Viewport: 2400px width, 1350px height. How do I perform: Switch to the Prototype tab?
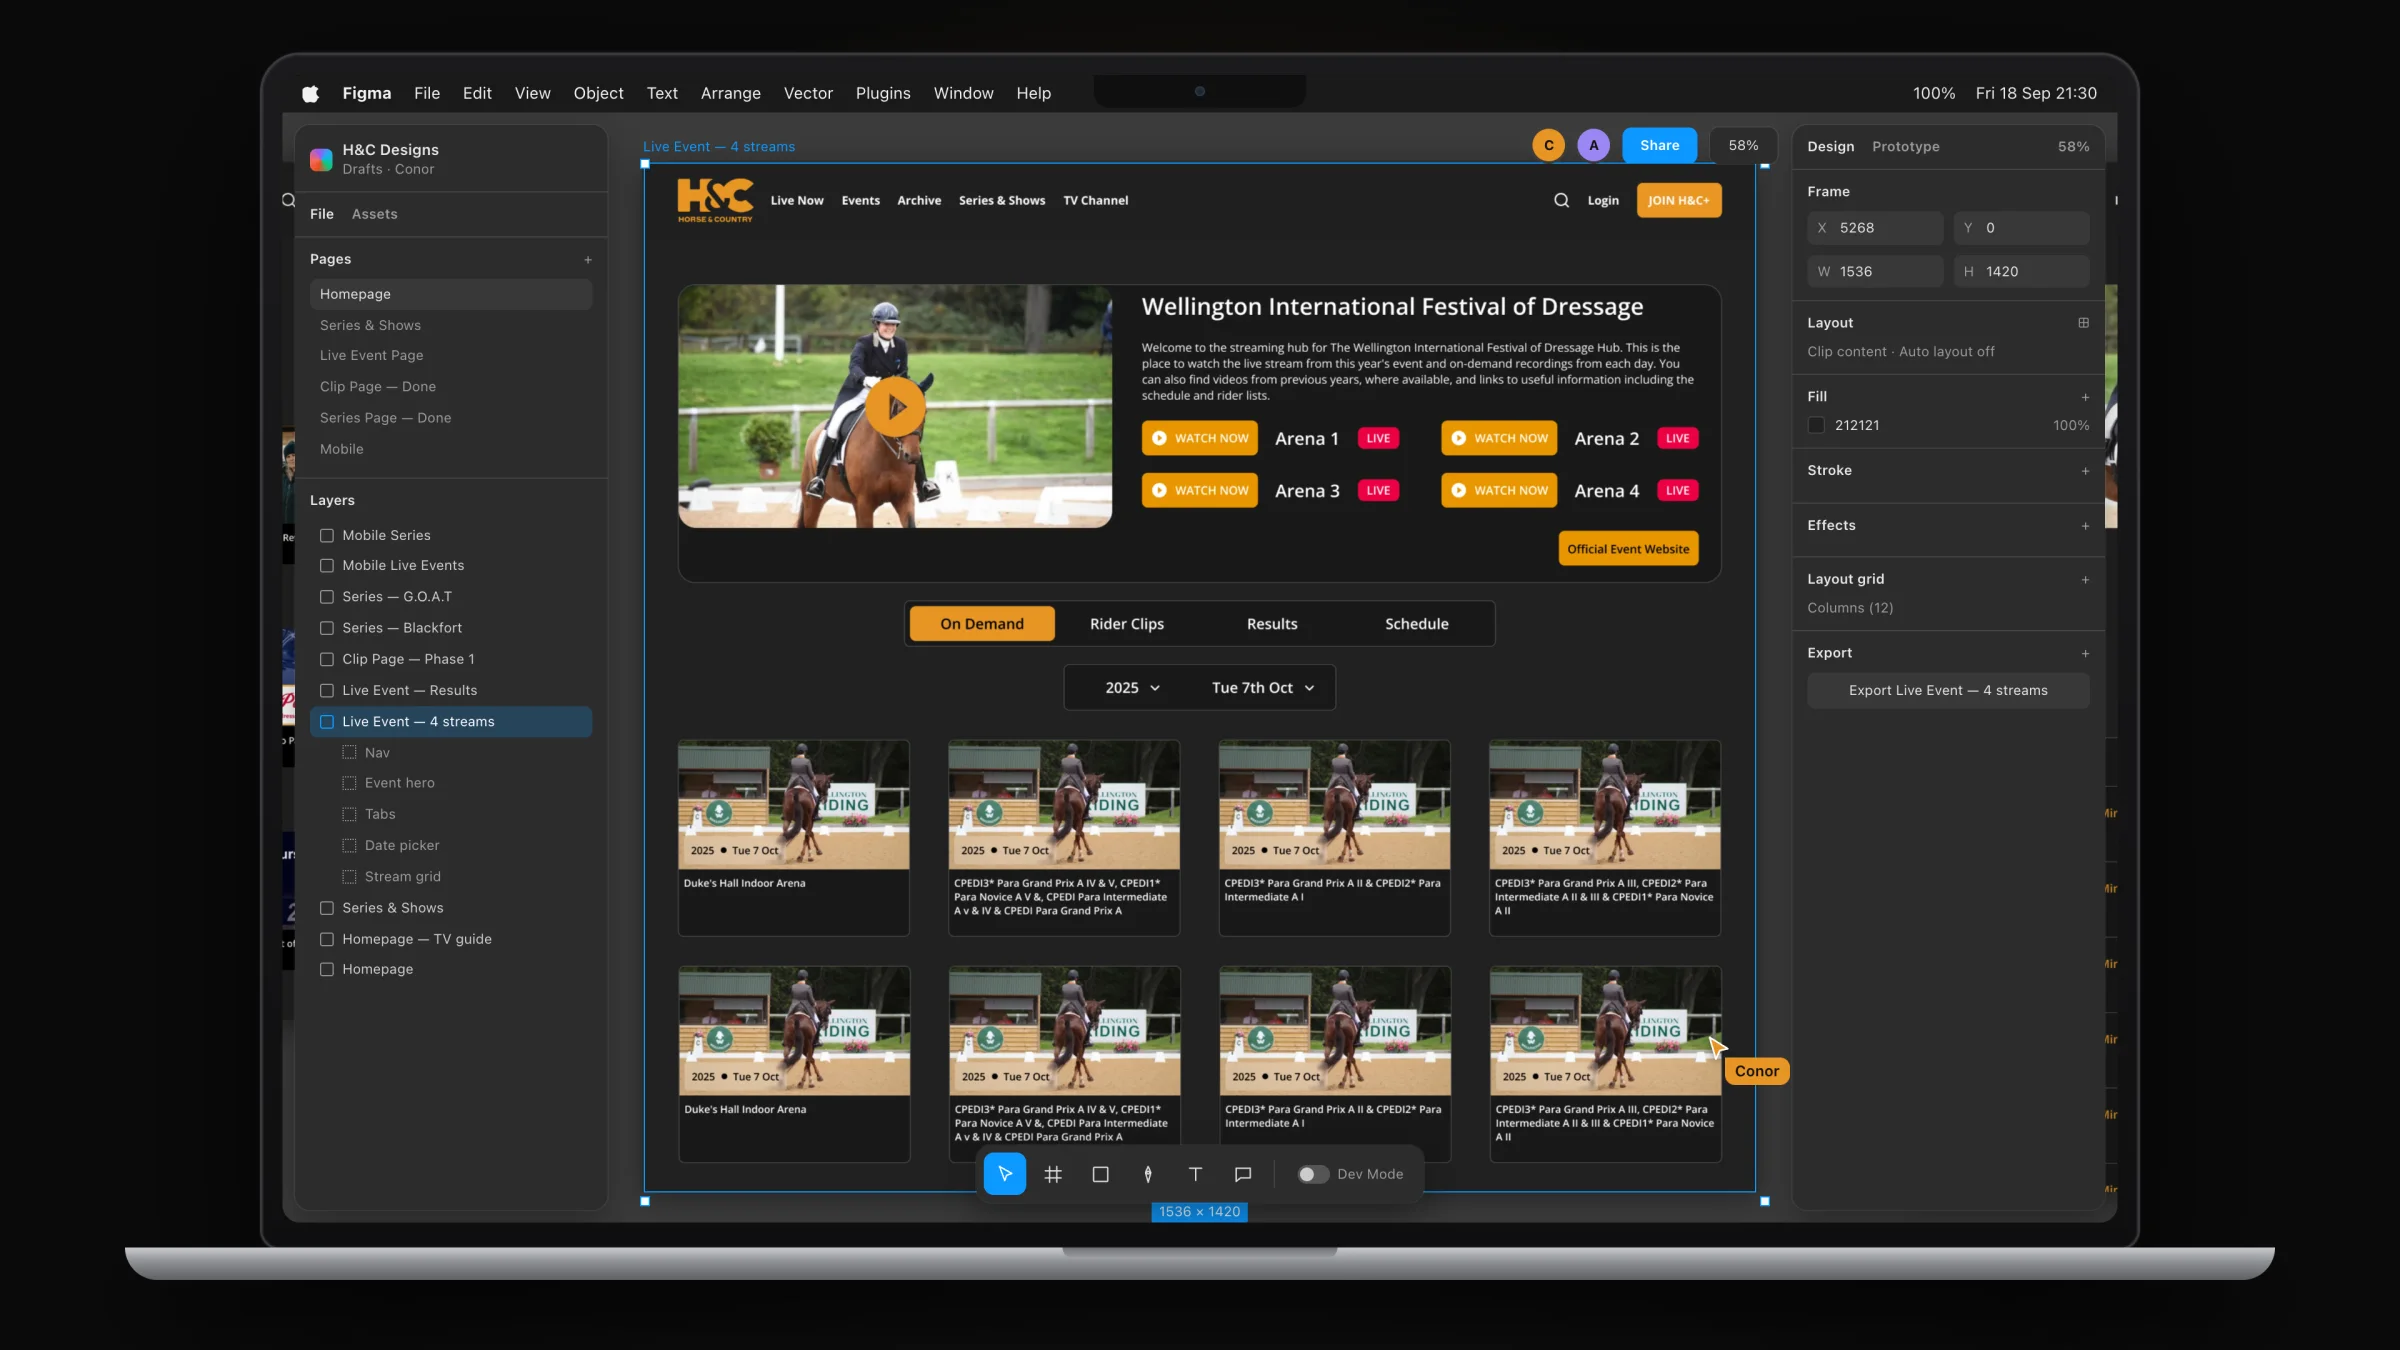coord(1905,146)
